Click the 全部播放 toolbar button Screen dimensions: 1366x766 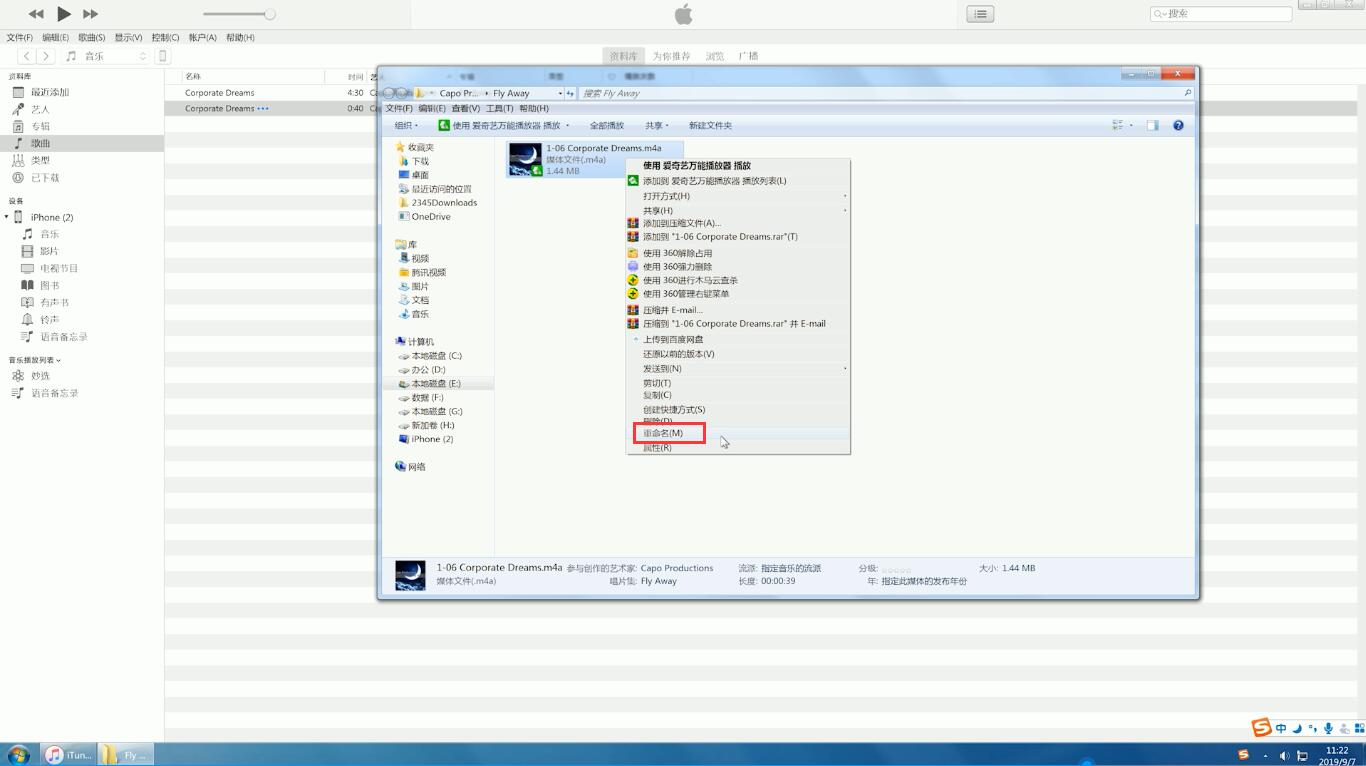(606, 125)
